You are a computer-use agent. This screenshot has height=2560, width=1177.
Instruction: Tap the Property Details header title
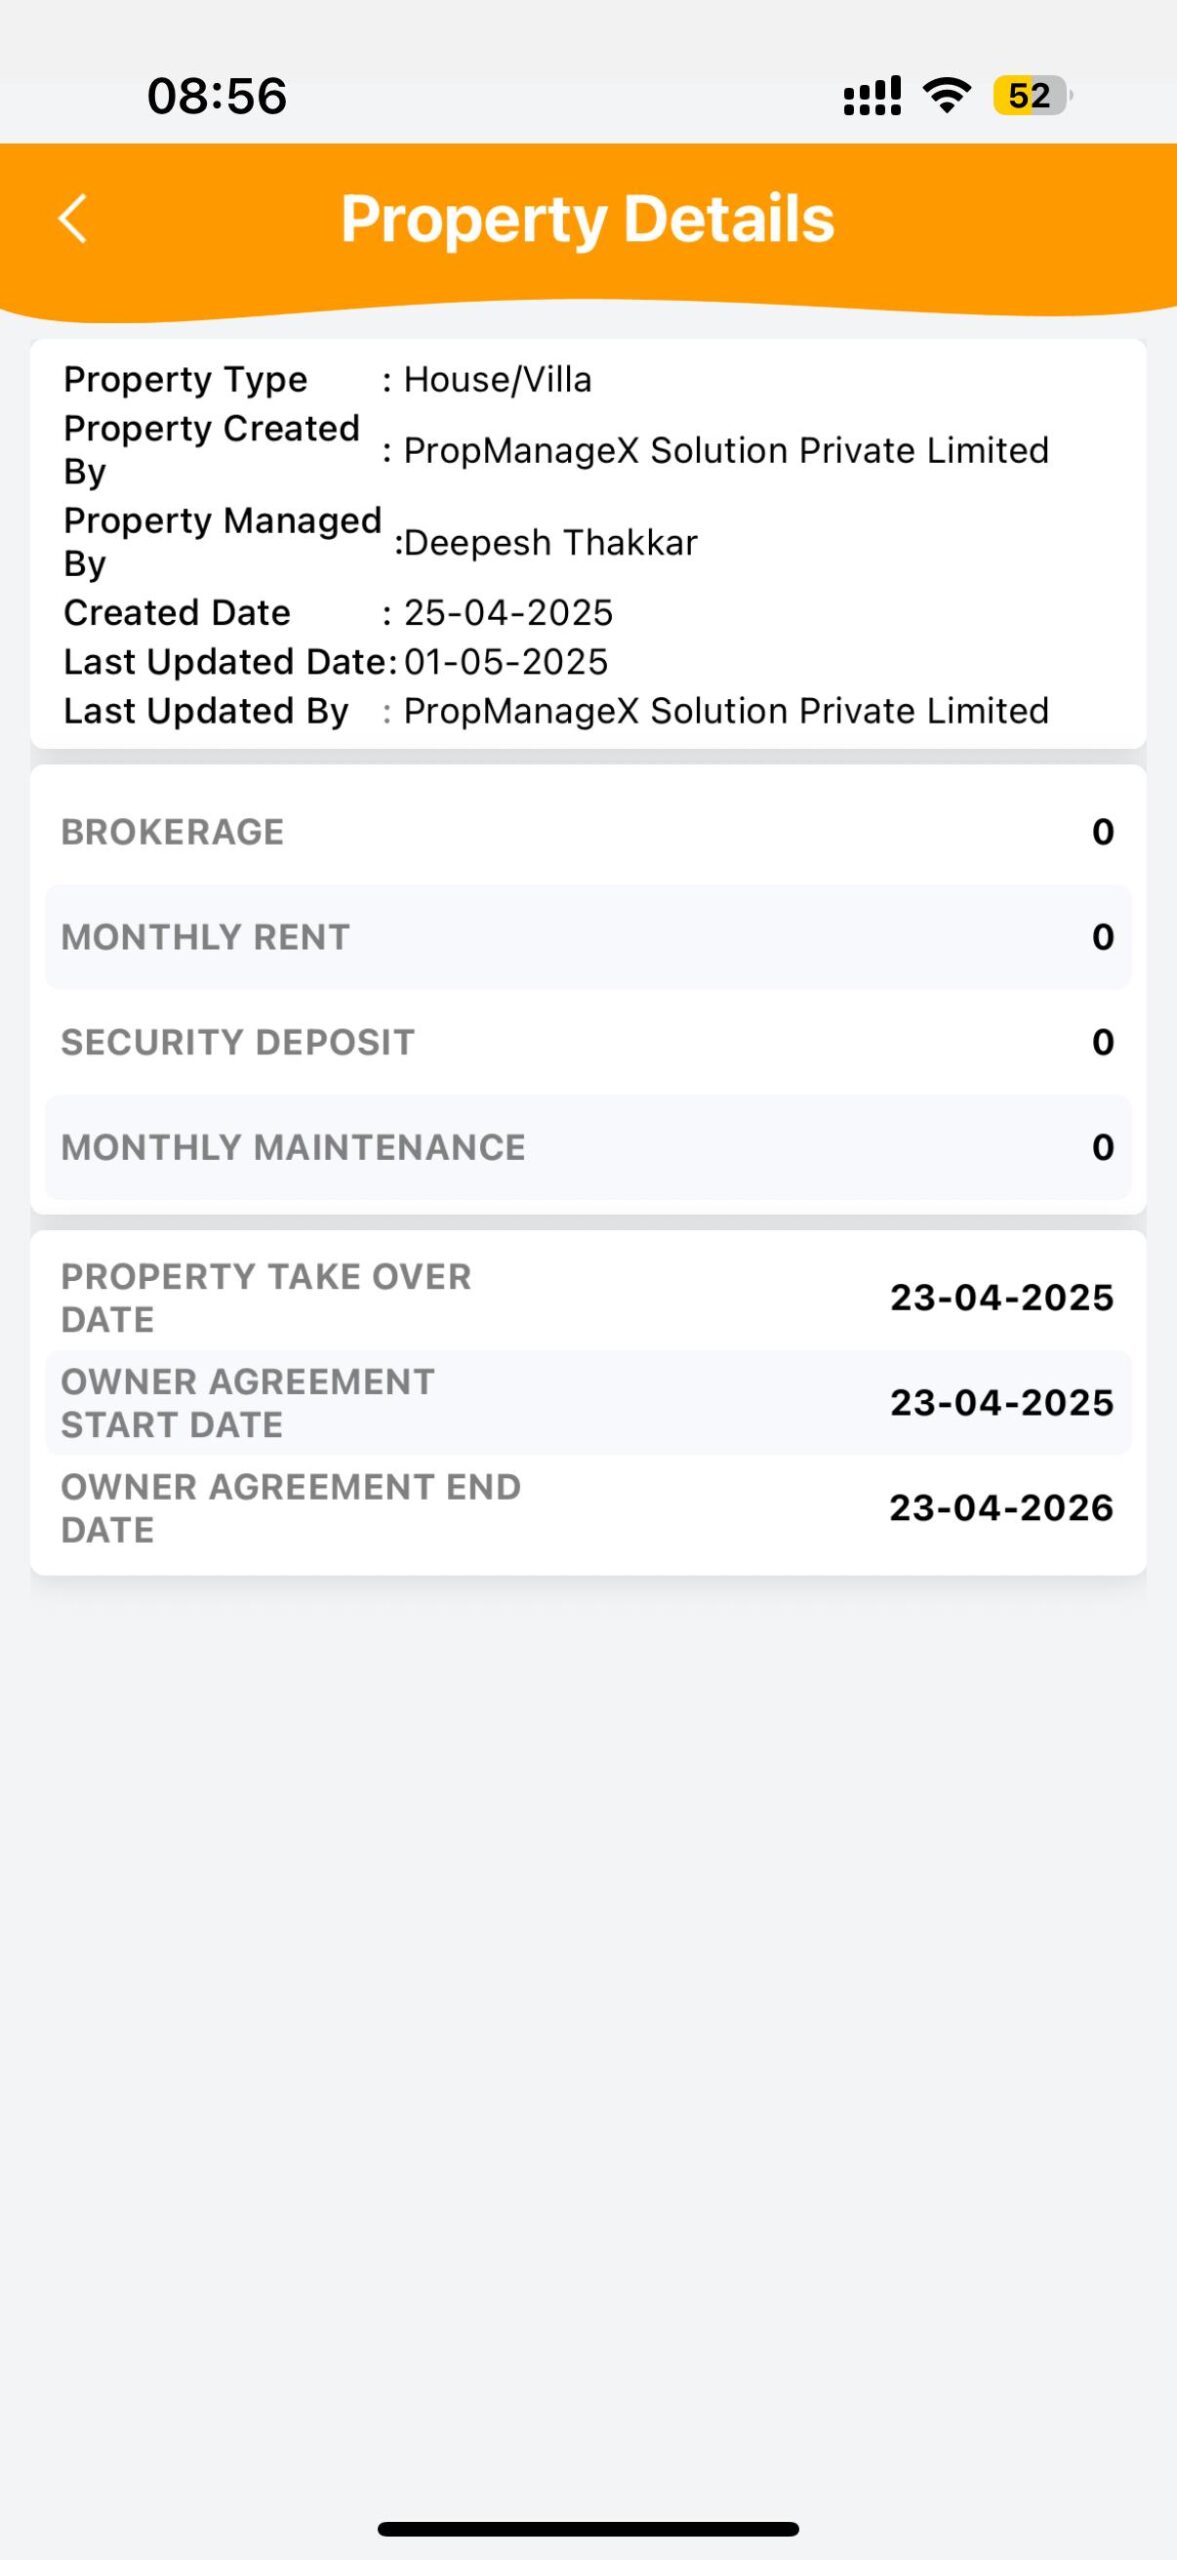click(588, 219)
